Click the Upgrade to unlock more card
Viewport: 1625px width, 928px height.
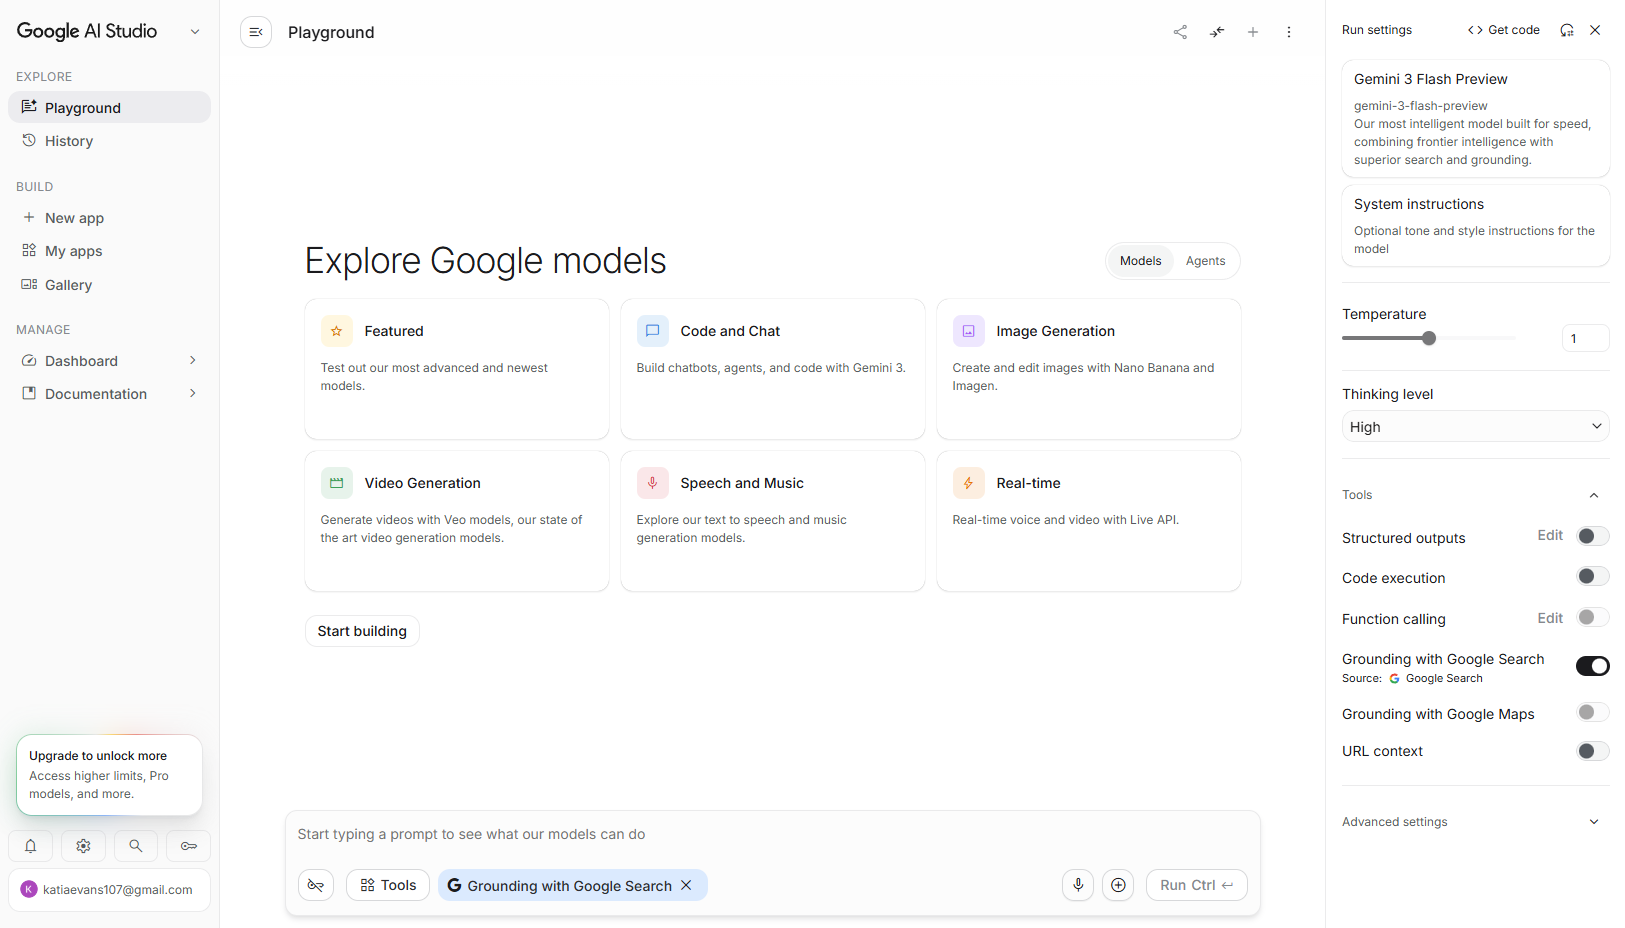110,775
